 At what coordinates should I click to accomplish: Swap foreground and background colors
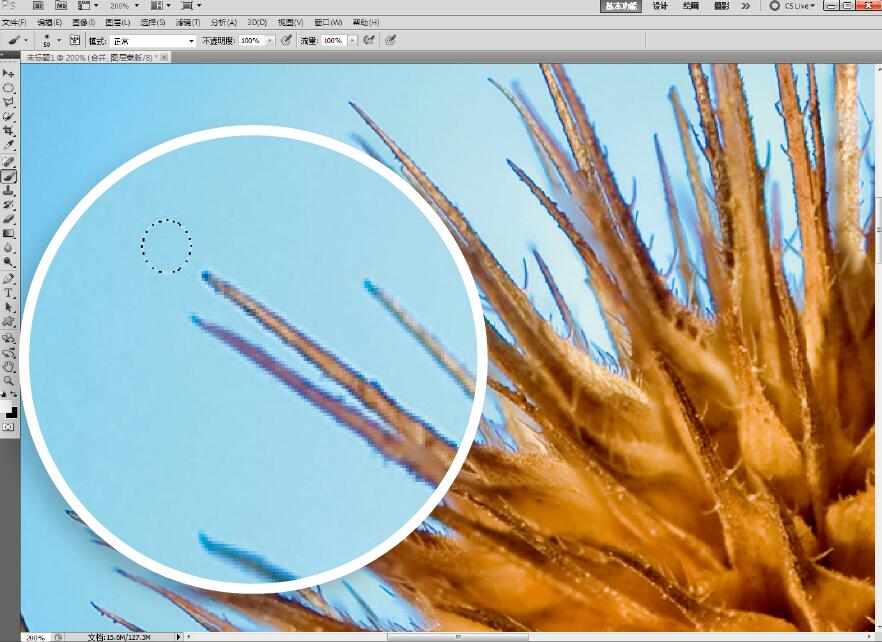14,394
